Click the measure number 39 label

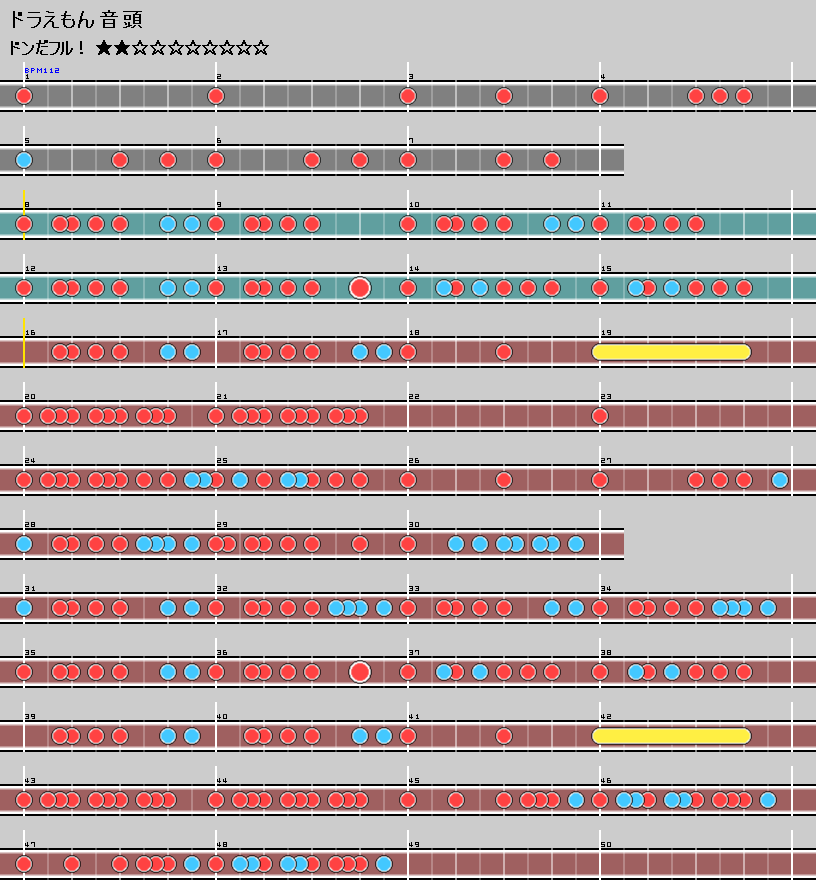(x=30, y=717)
